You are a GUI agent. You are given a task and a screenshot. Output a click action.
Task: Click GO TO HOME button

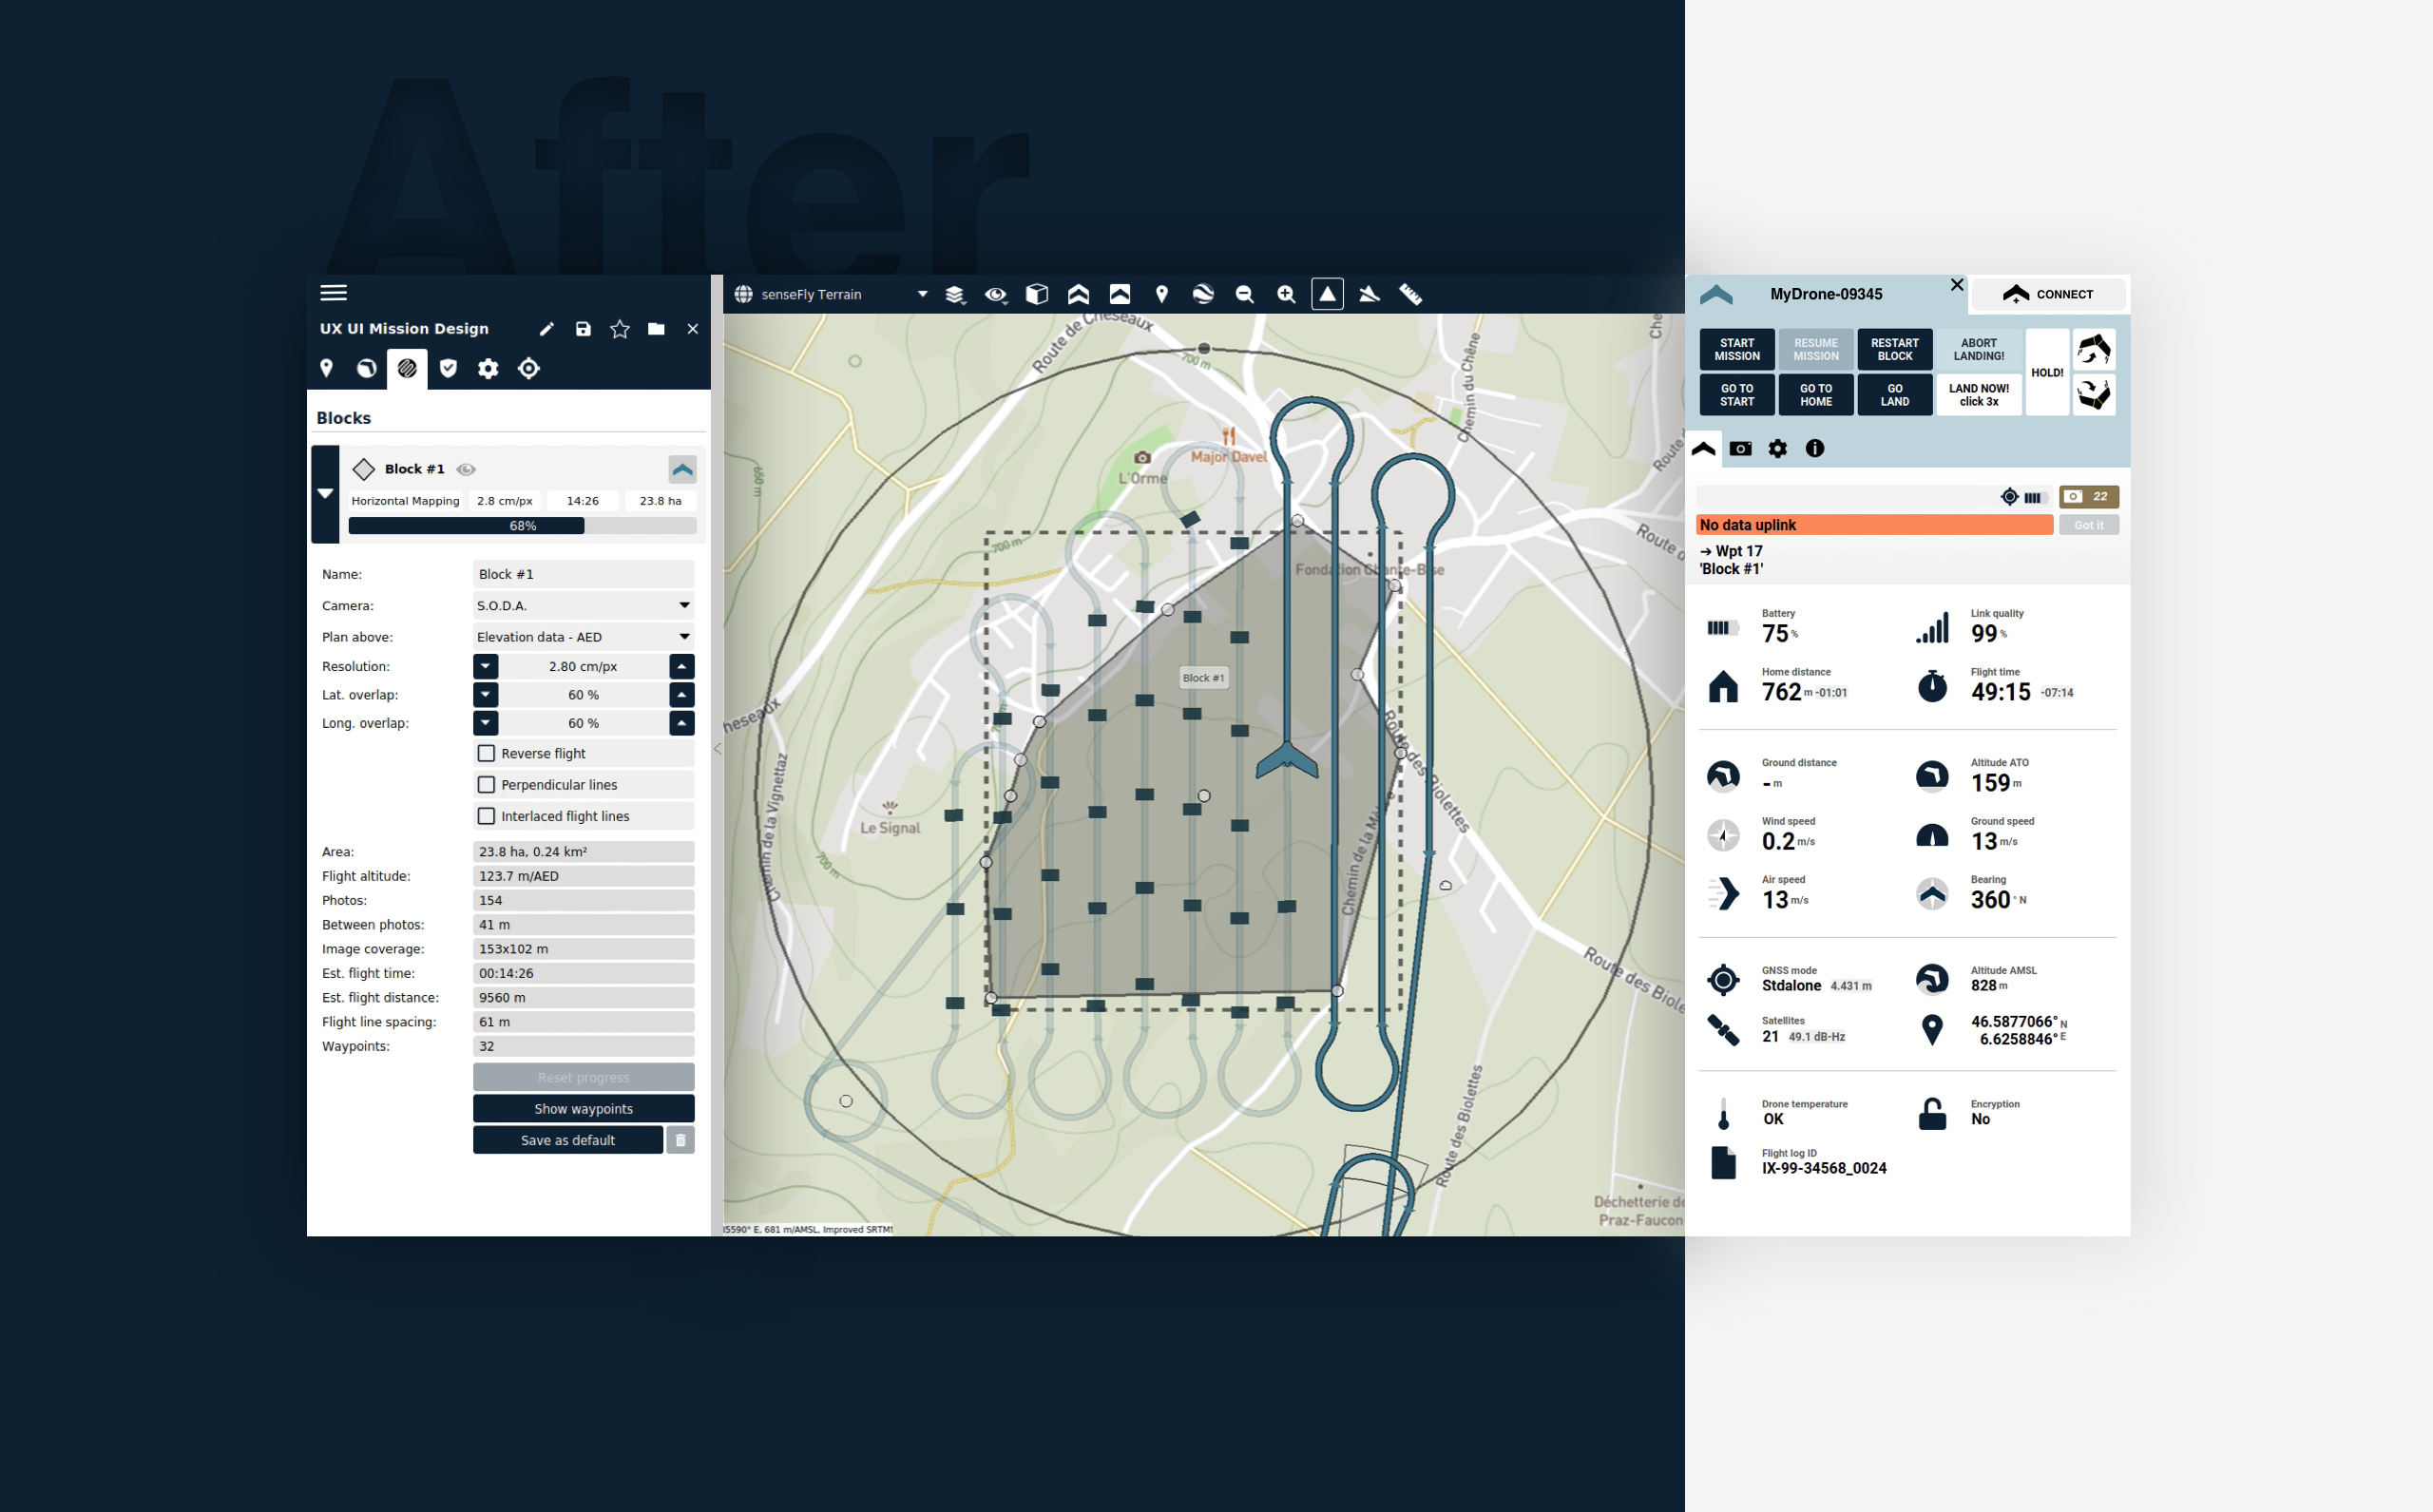click(1816, 395)
